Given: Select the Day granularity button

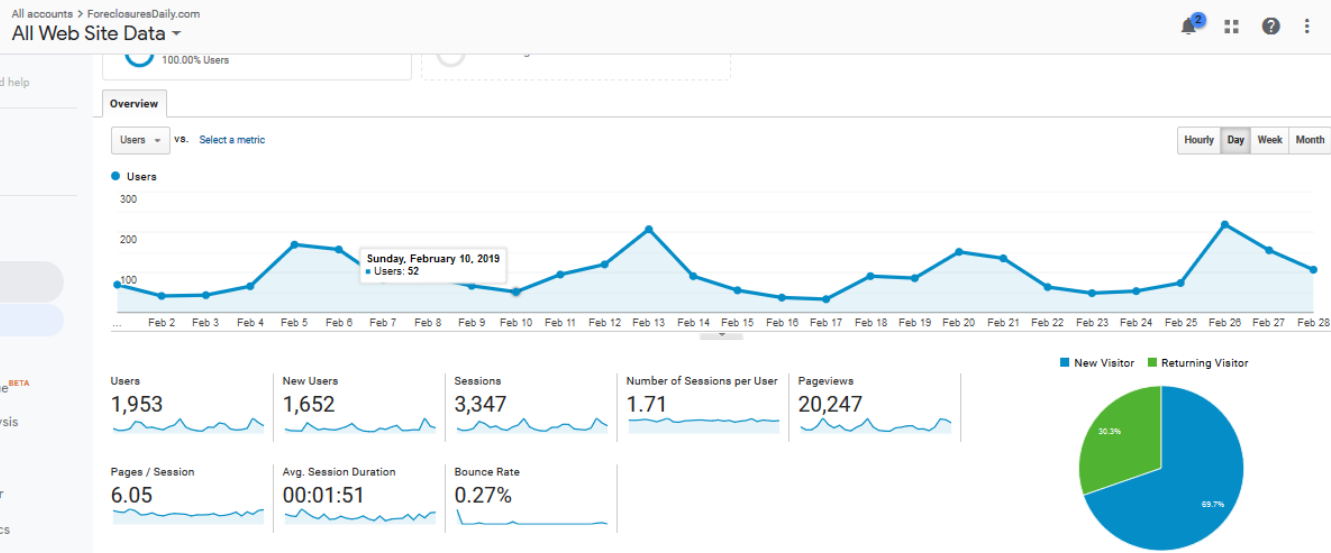Looking at the screenshot, I should (x=1235, y=140).
